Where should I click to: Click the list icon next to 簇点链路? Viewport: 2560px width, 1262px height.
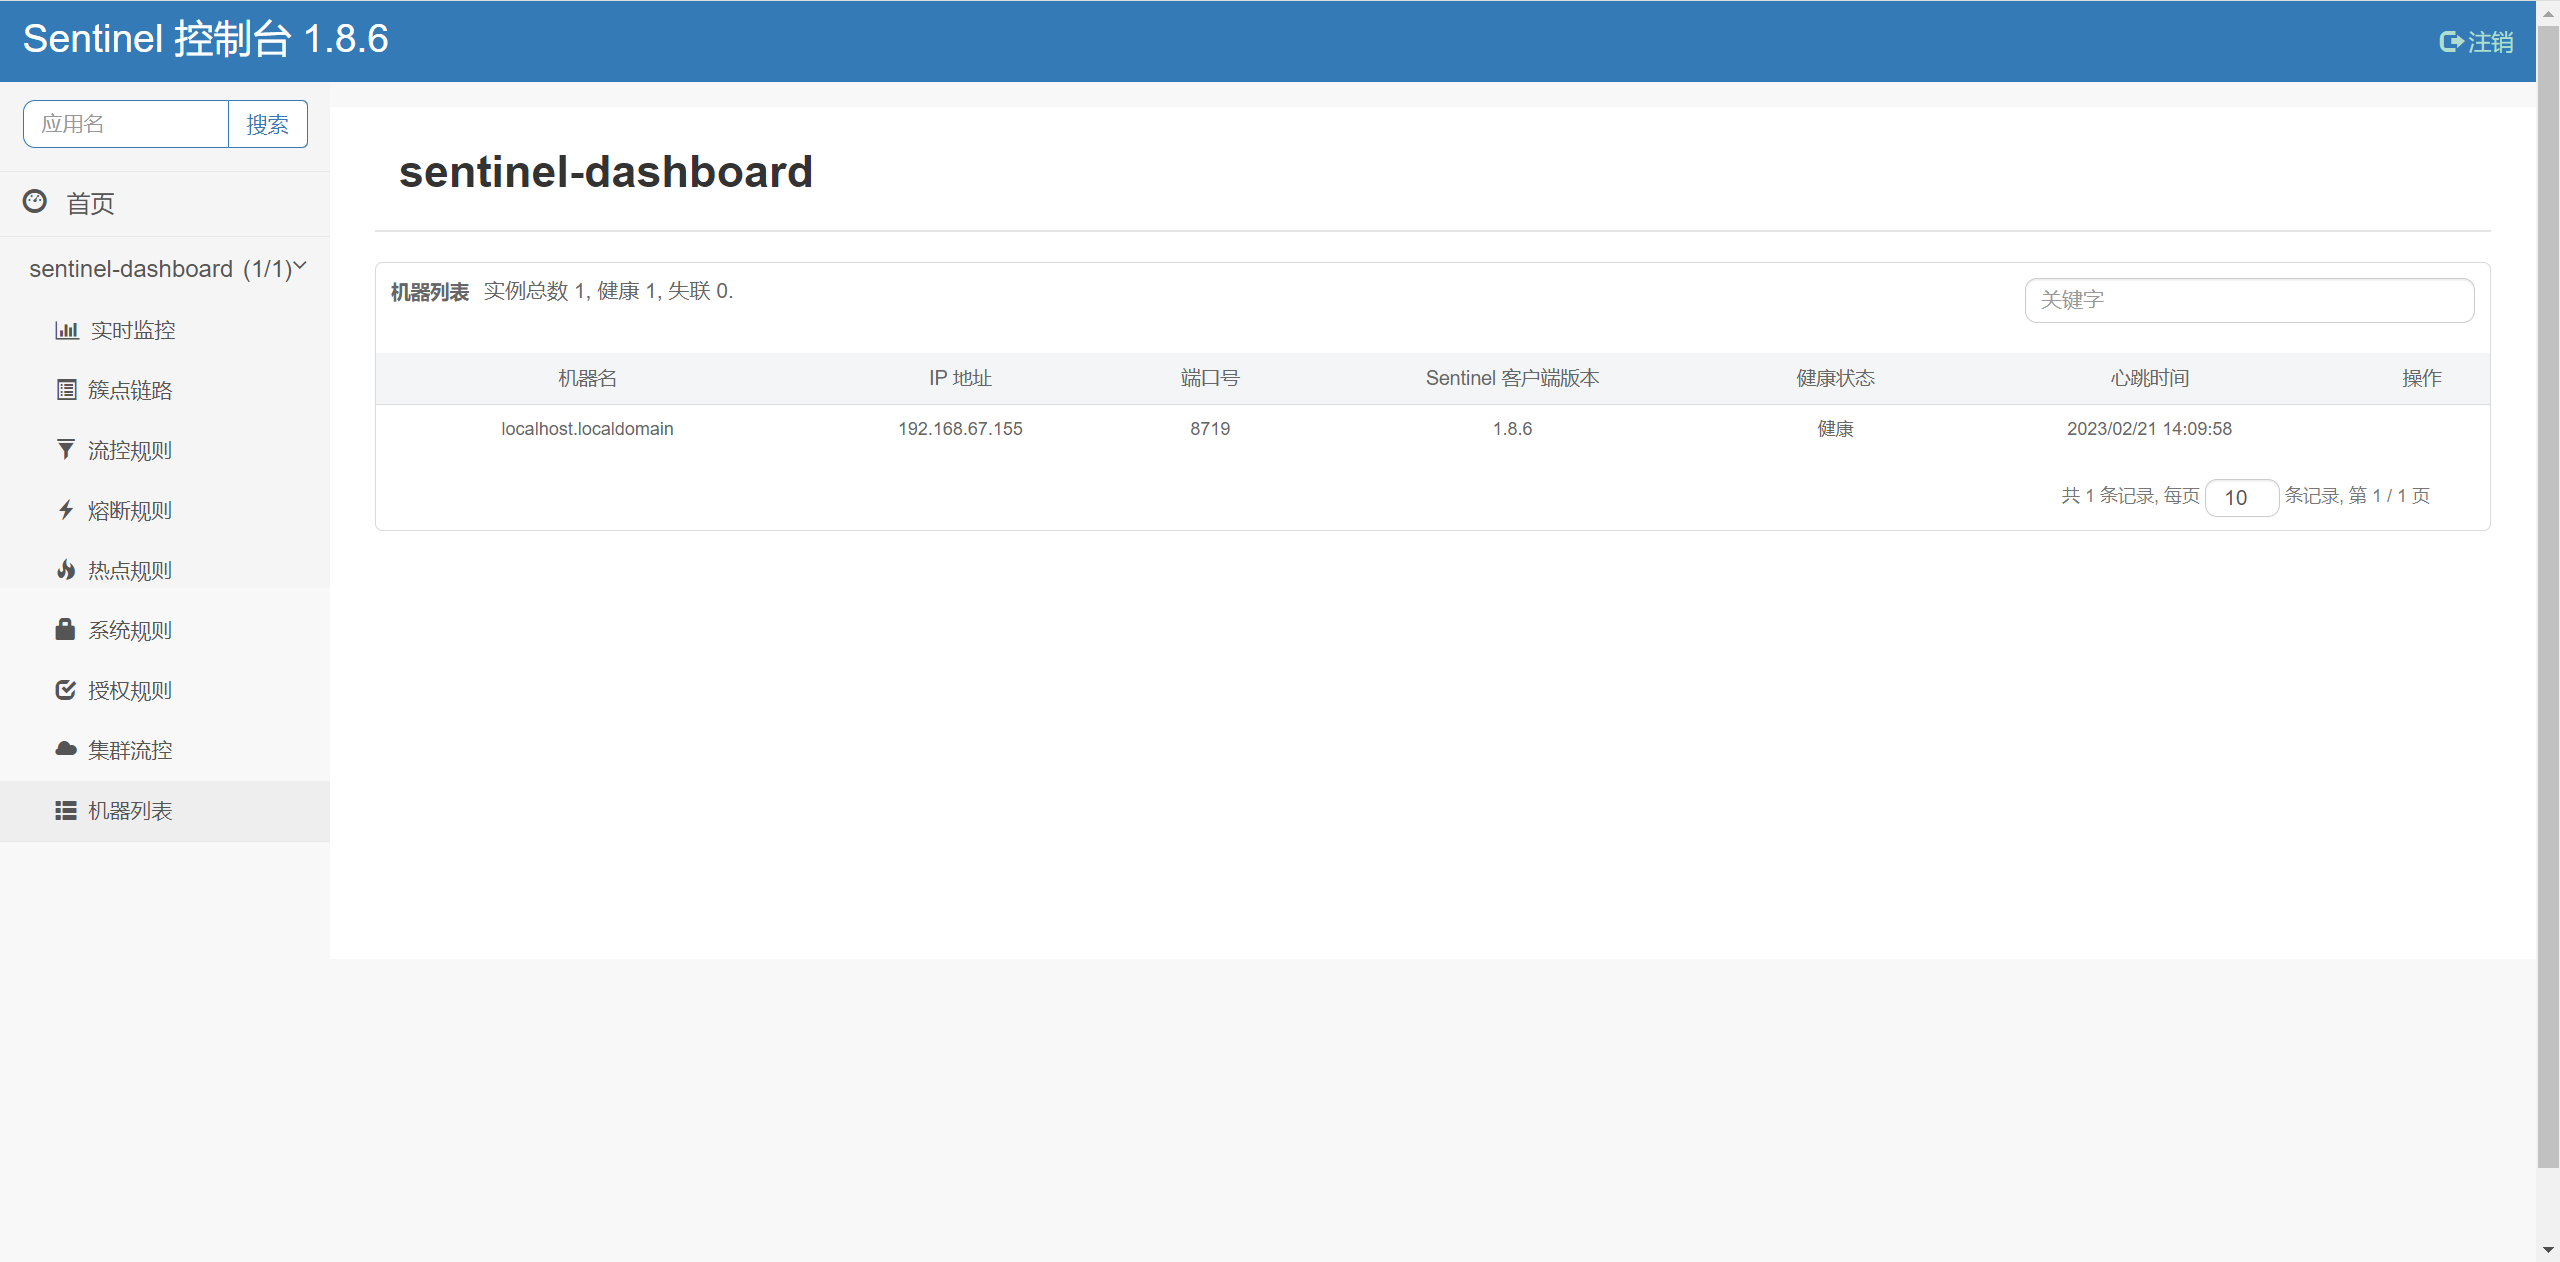click(x=66, y=390)
